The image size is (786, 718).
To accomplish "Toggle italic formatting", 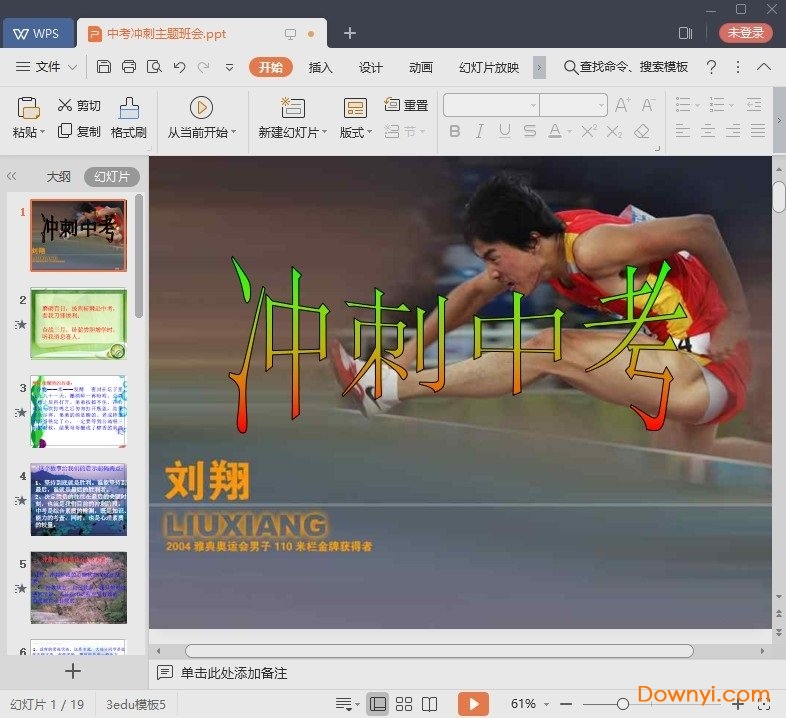I will point(480,131).
